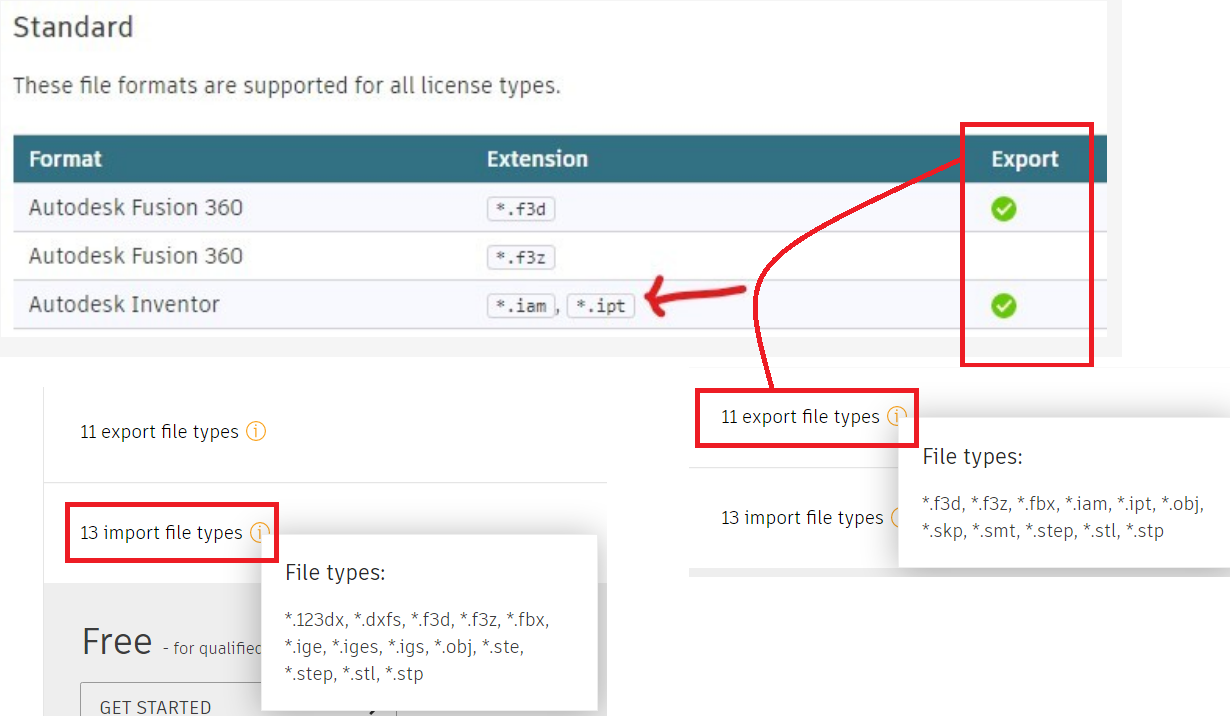Click the info icon in the right export panel
1230x724 pixels.
pyautogui.click(x=896, y=416)
